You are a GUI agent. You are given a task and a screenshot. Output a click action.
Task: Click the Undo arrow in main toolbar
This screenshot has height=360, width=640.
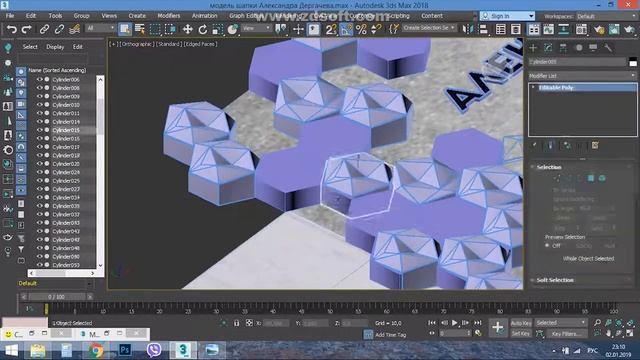coord(12,29)
